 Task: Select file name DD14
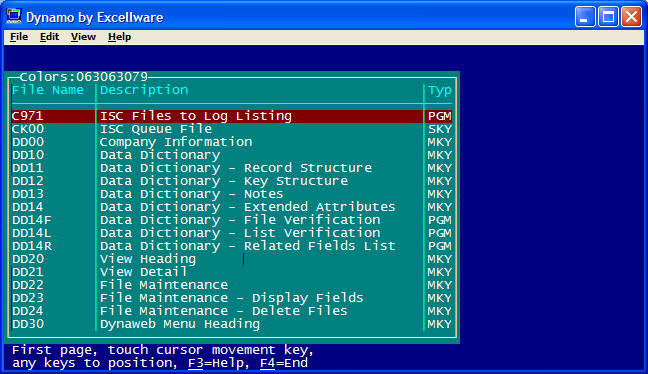(x=28, y=207)
